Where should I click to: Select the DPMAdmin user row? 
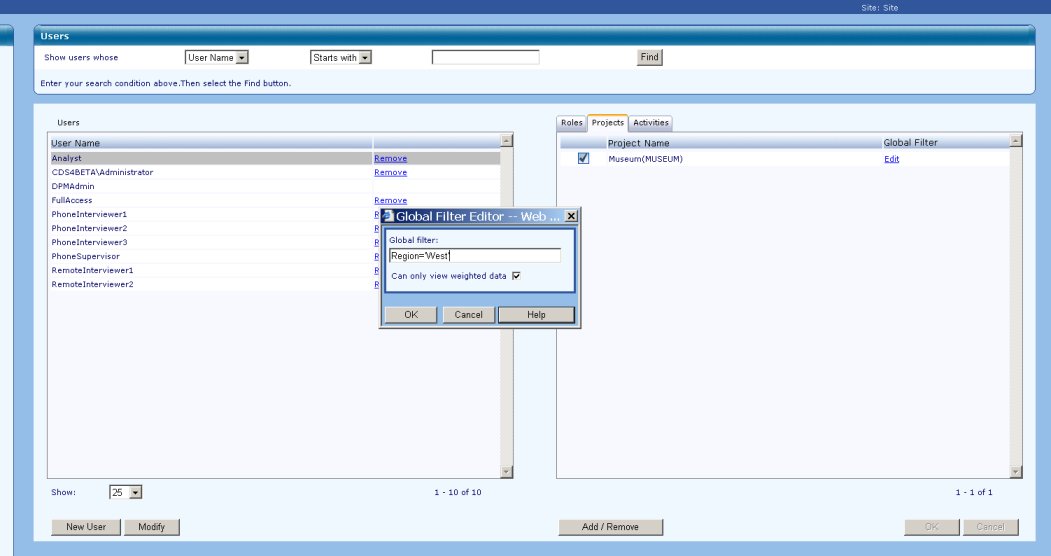(x=275, y=187)
